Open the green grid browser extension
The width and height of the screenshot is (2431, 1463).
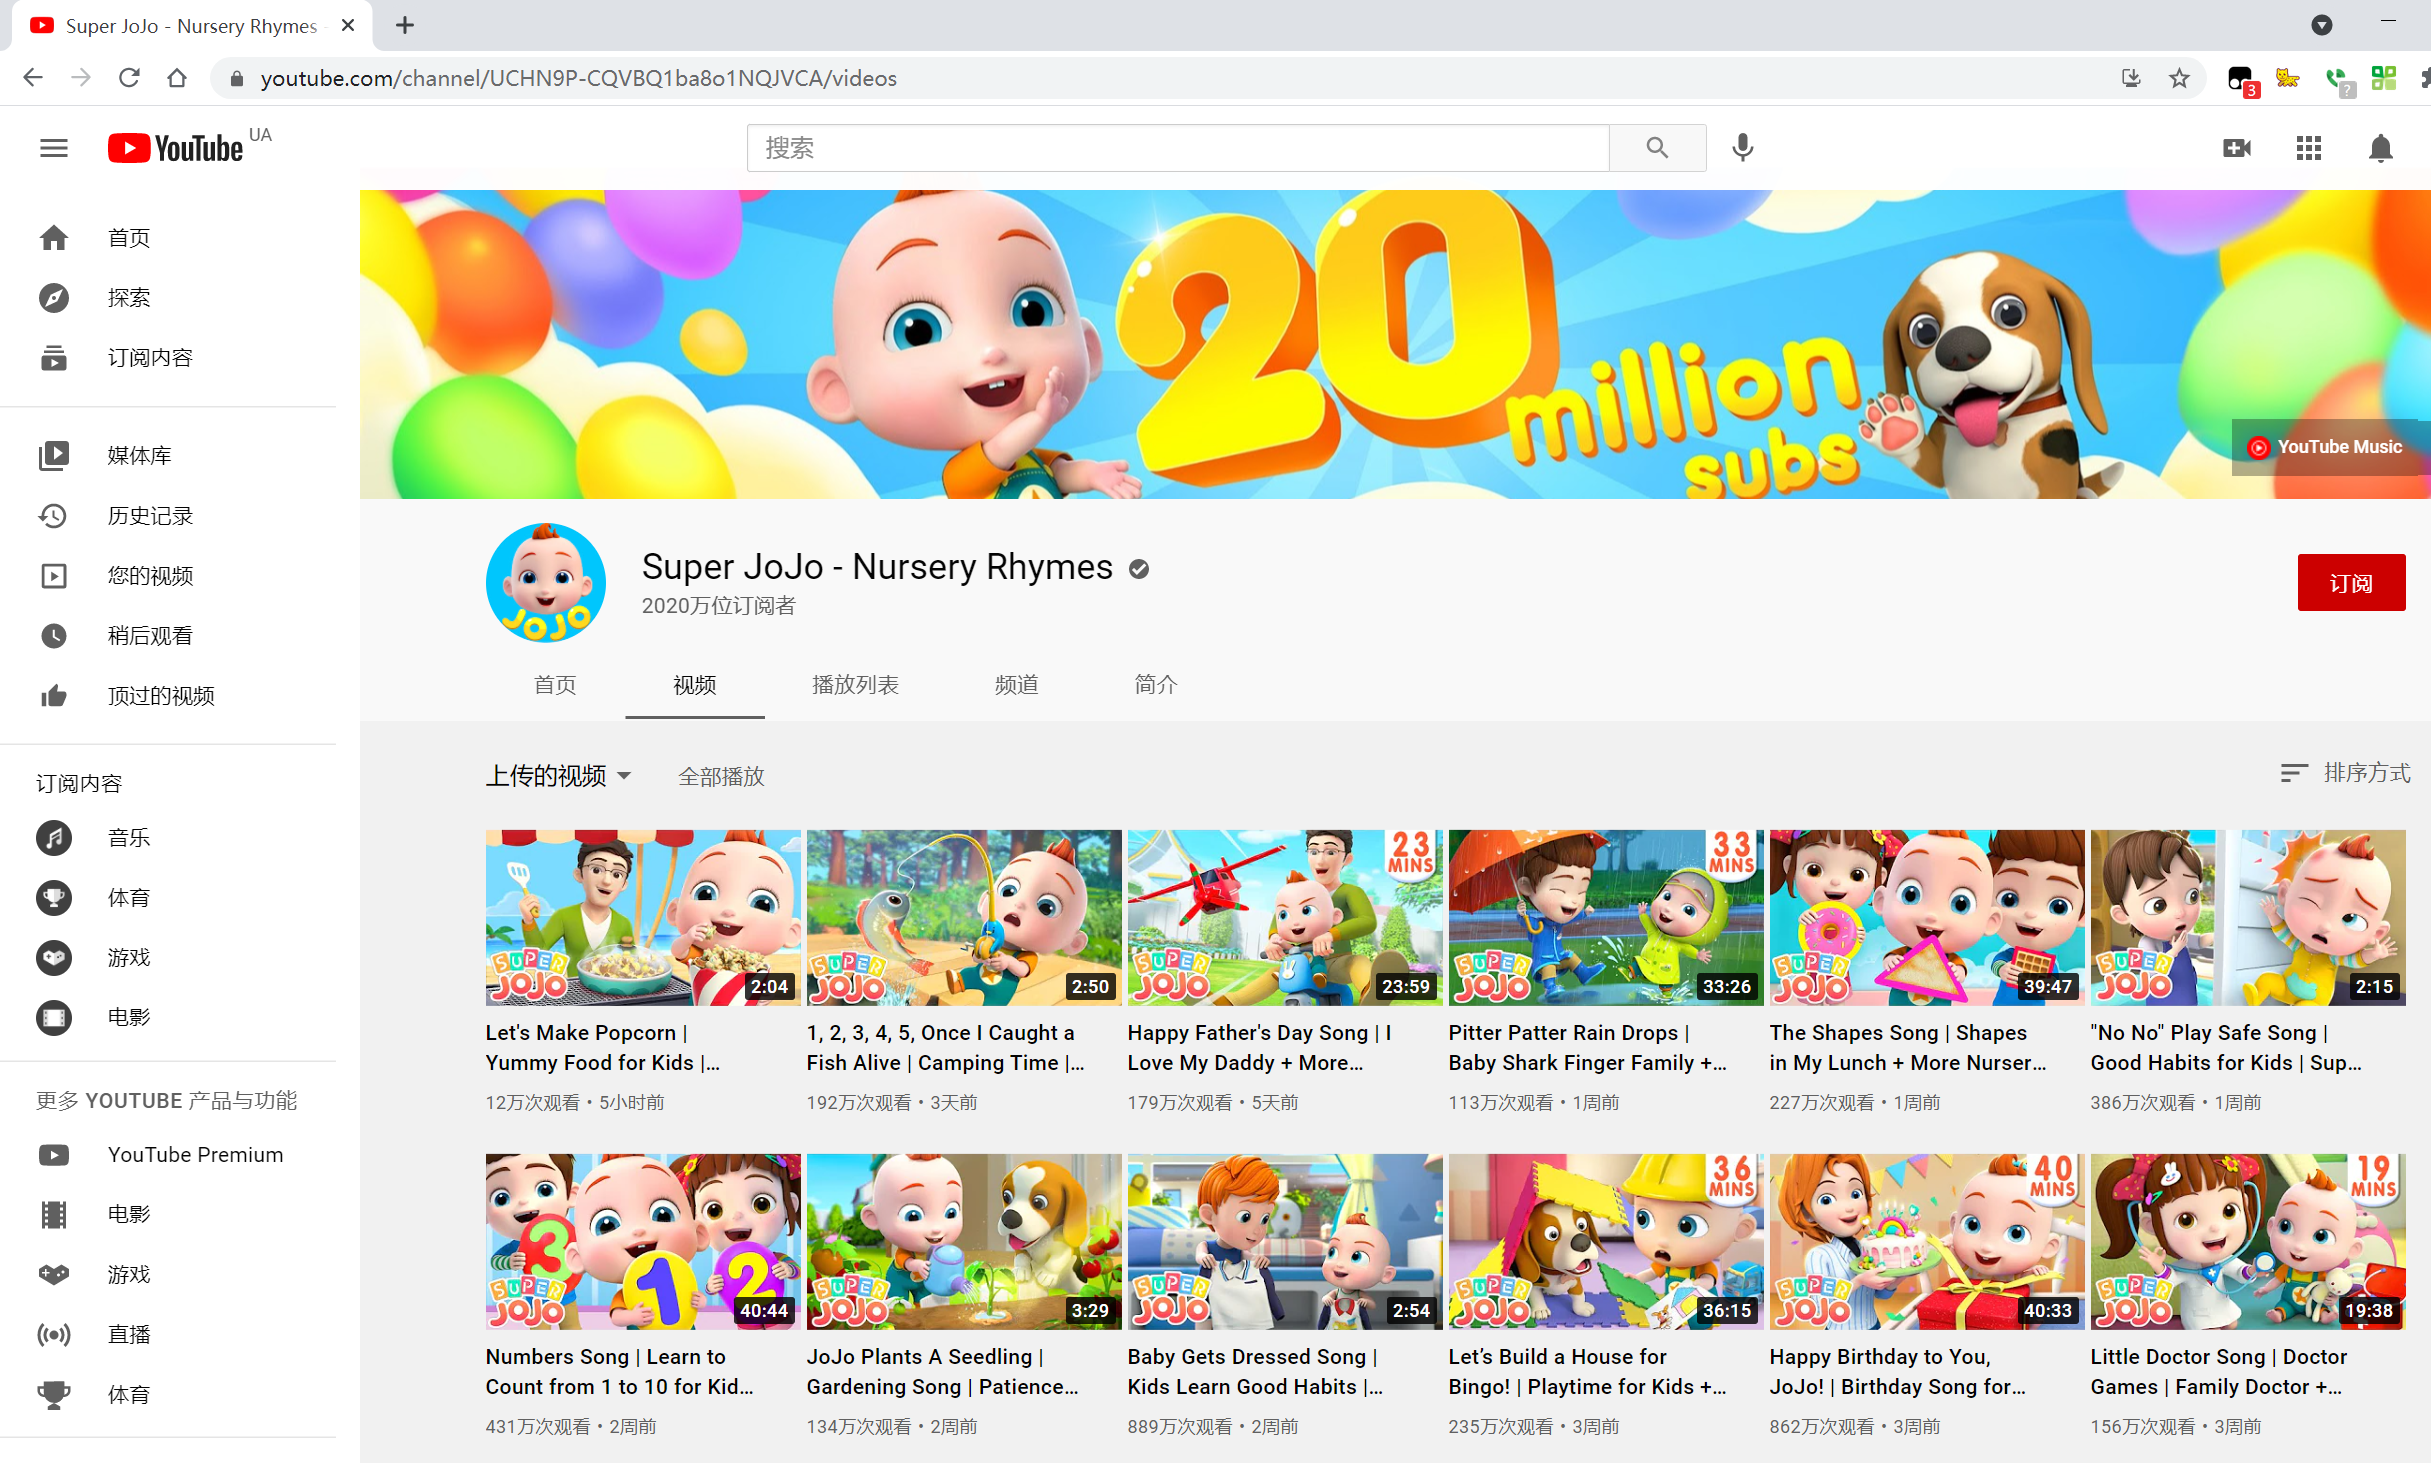coord(2384,78)
